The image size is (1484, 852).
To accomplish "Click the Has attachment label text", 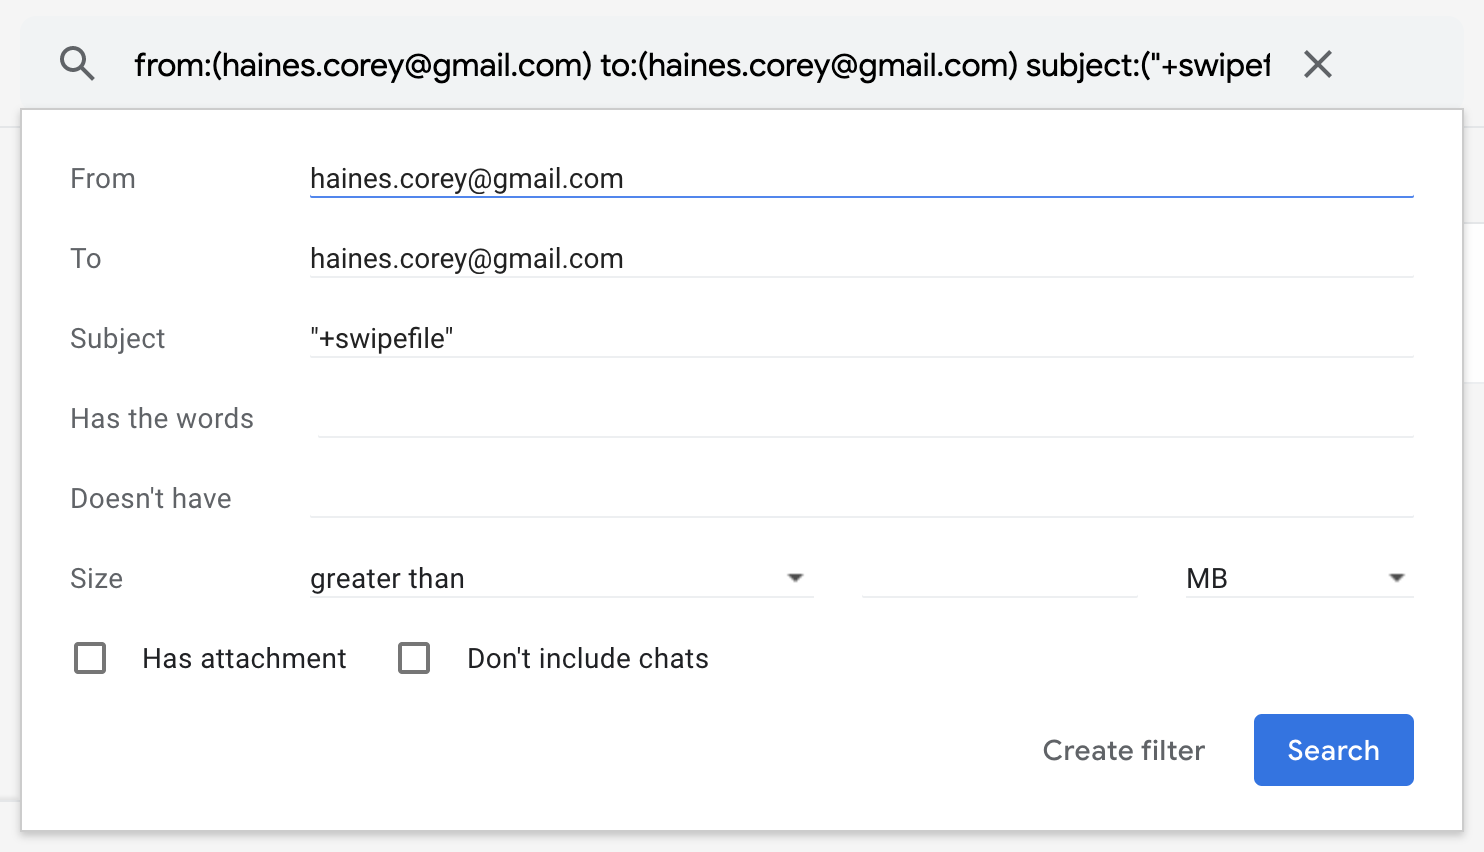I will pos(244,658).
